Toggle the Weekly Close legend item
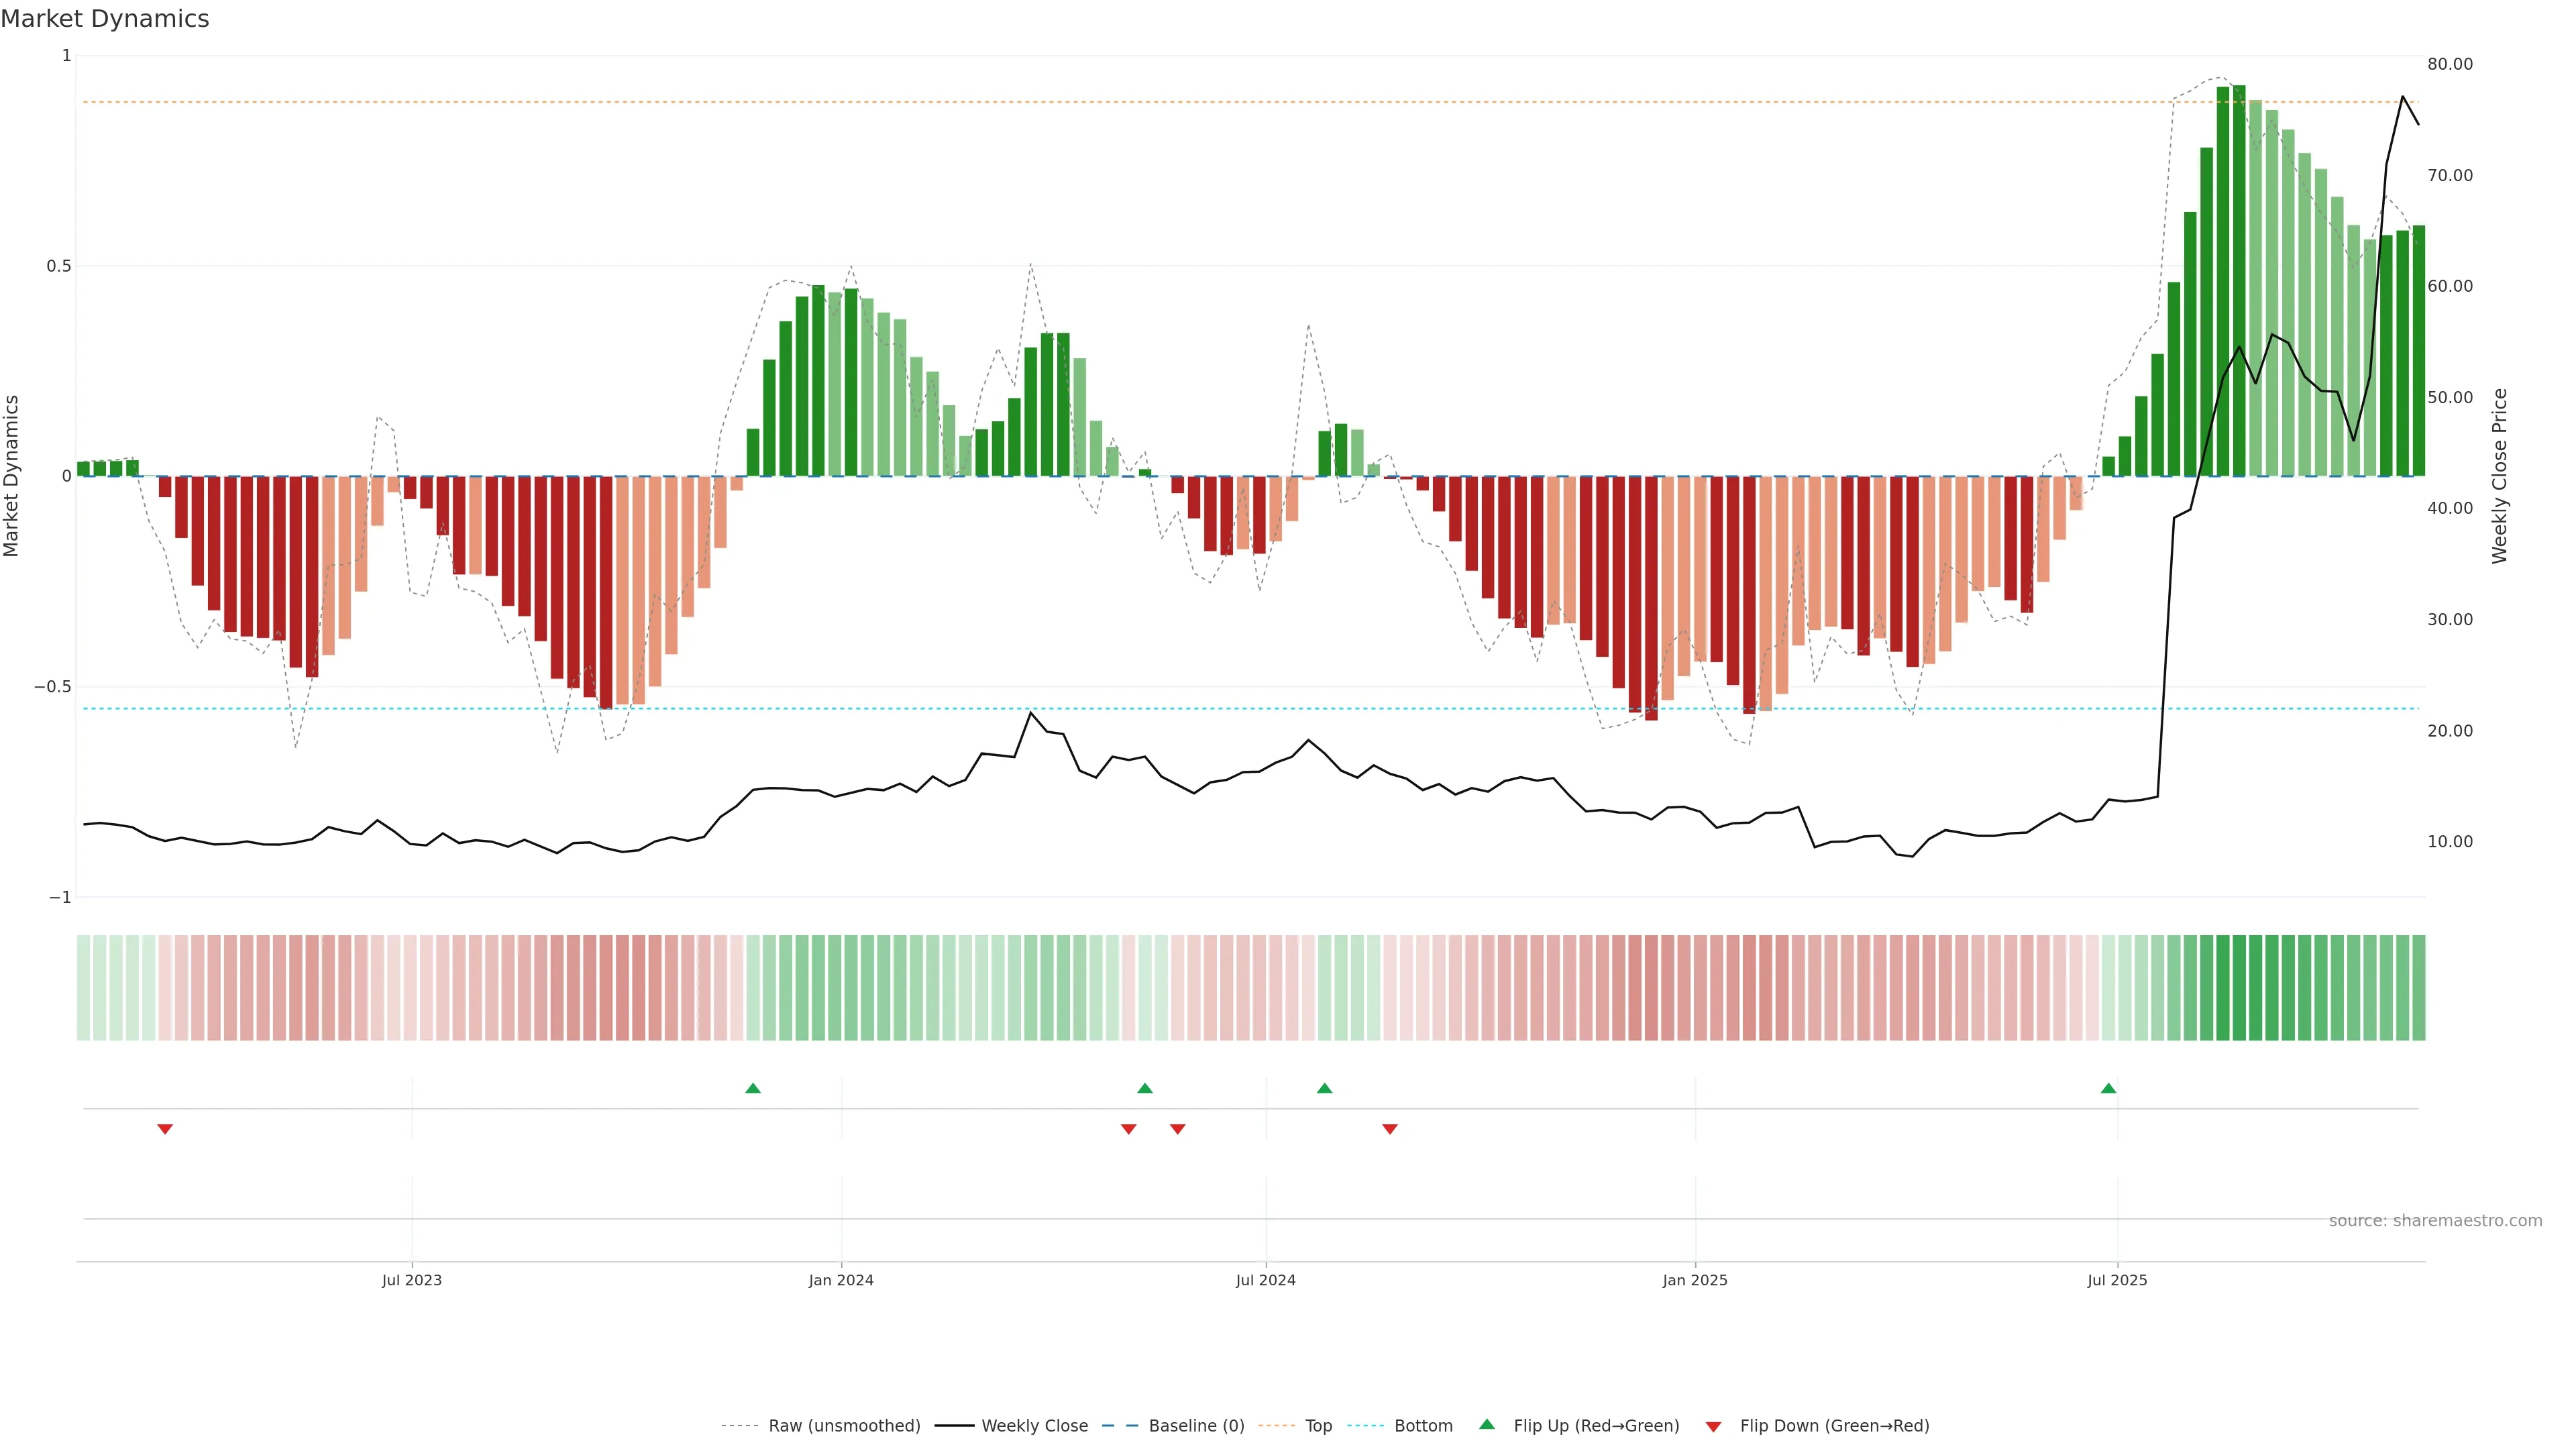 tap(1034, 1425)
